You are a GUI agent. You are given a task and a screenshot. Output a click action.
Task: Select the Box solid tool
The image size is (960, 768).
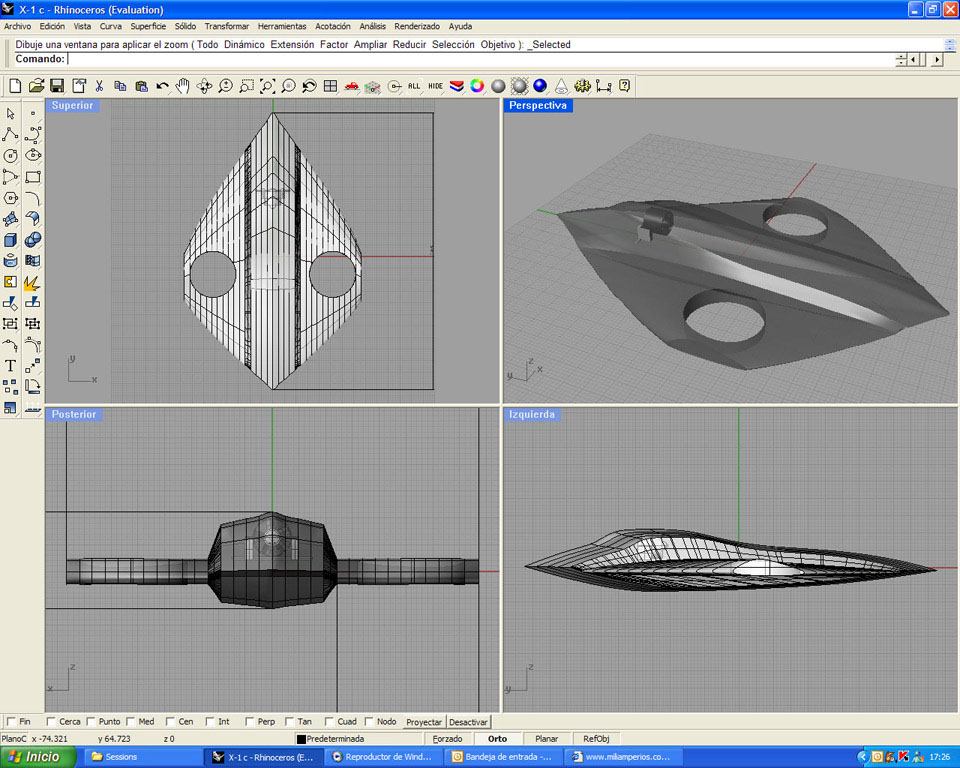pos(10,240)
